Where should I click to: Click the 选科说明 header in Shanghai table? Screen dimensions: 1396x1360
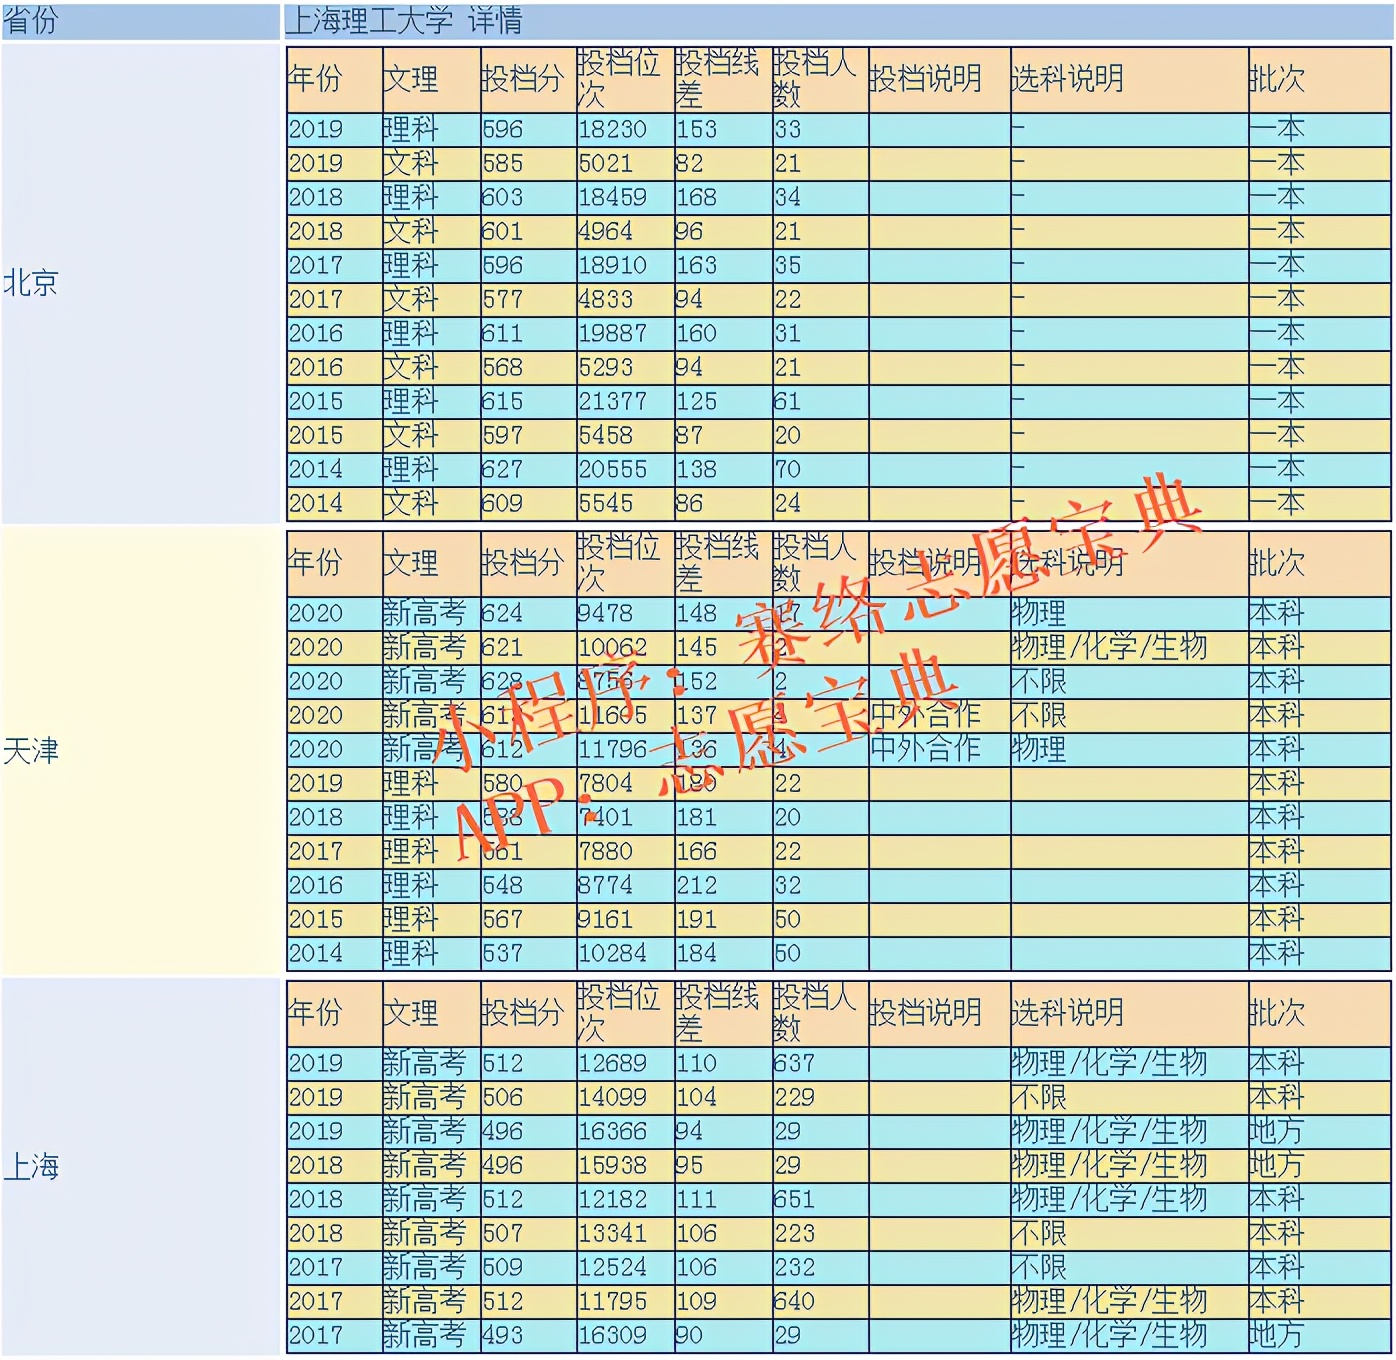coord(1064,1010)
